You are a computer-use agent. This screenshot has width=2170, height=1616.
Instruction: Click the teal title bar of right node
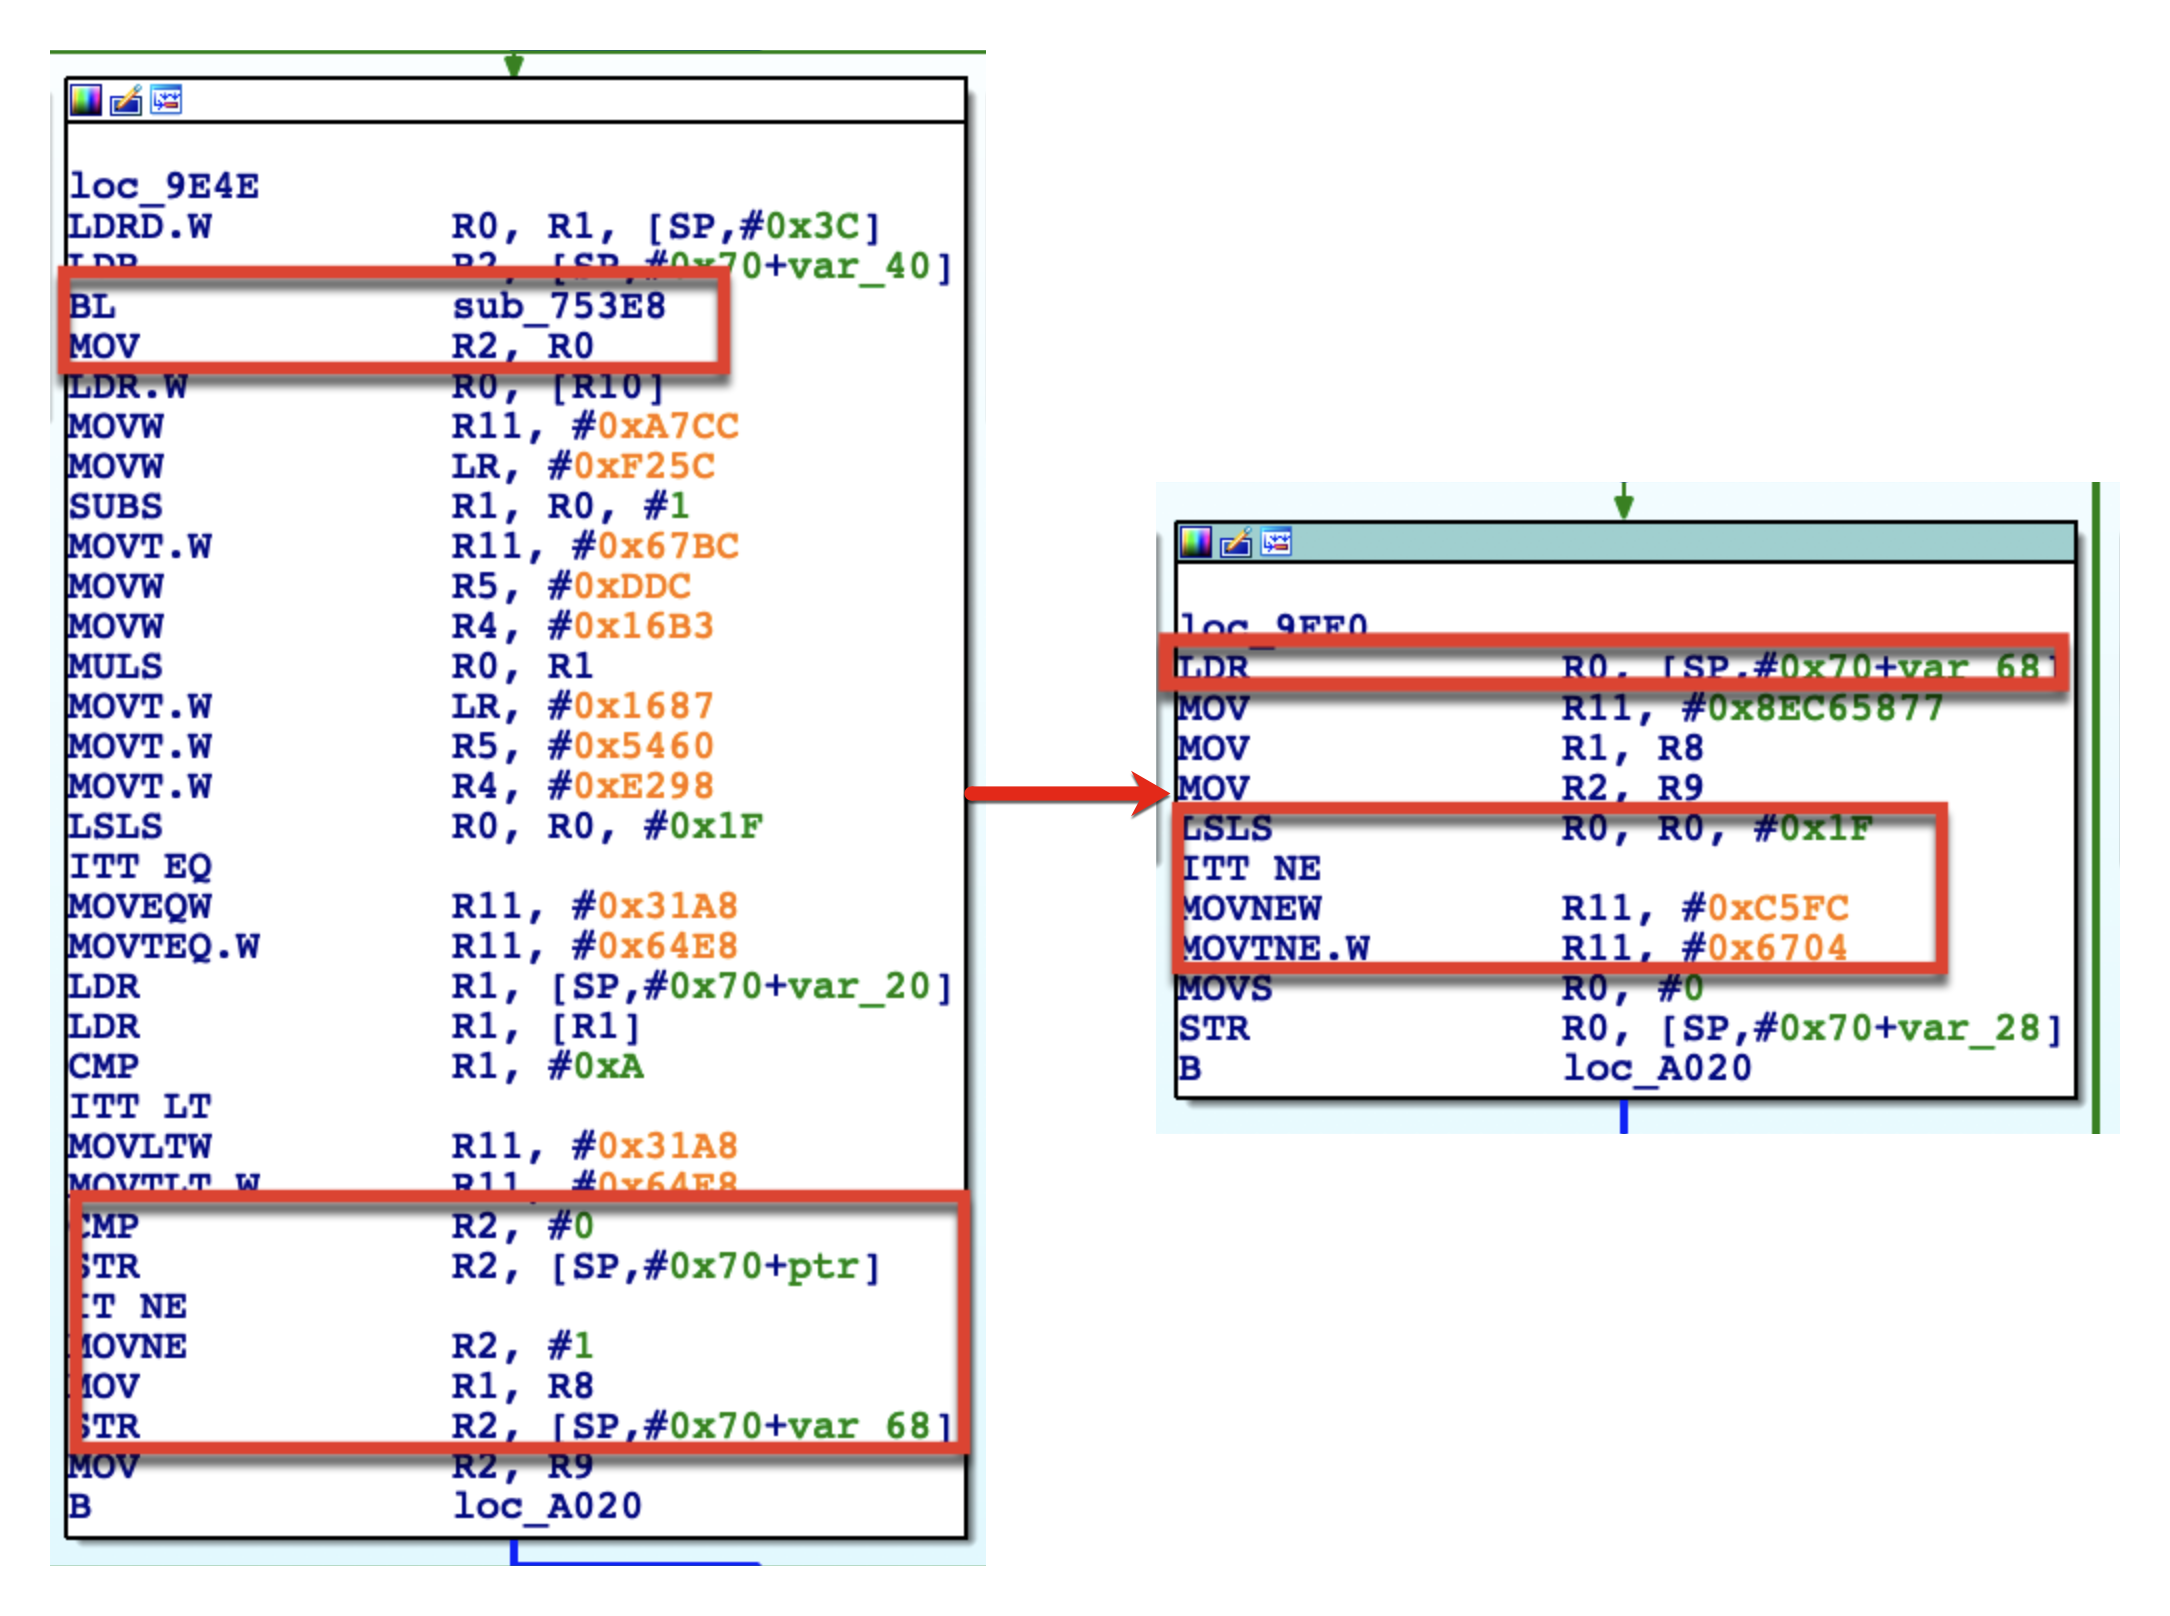1680,543
